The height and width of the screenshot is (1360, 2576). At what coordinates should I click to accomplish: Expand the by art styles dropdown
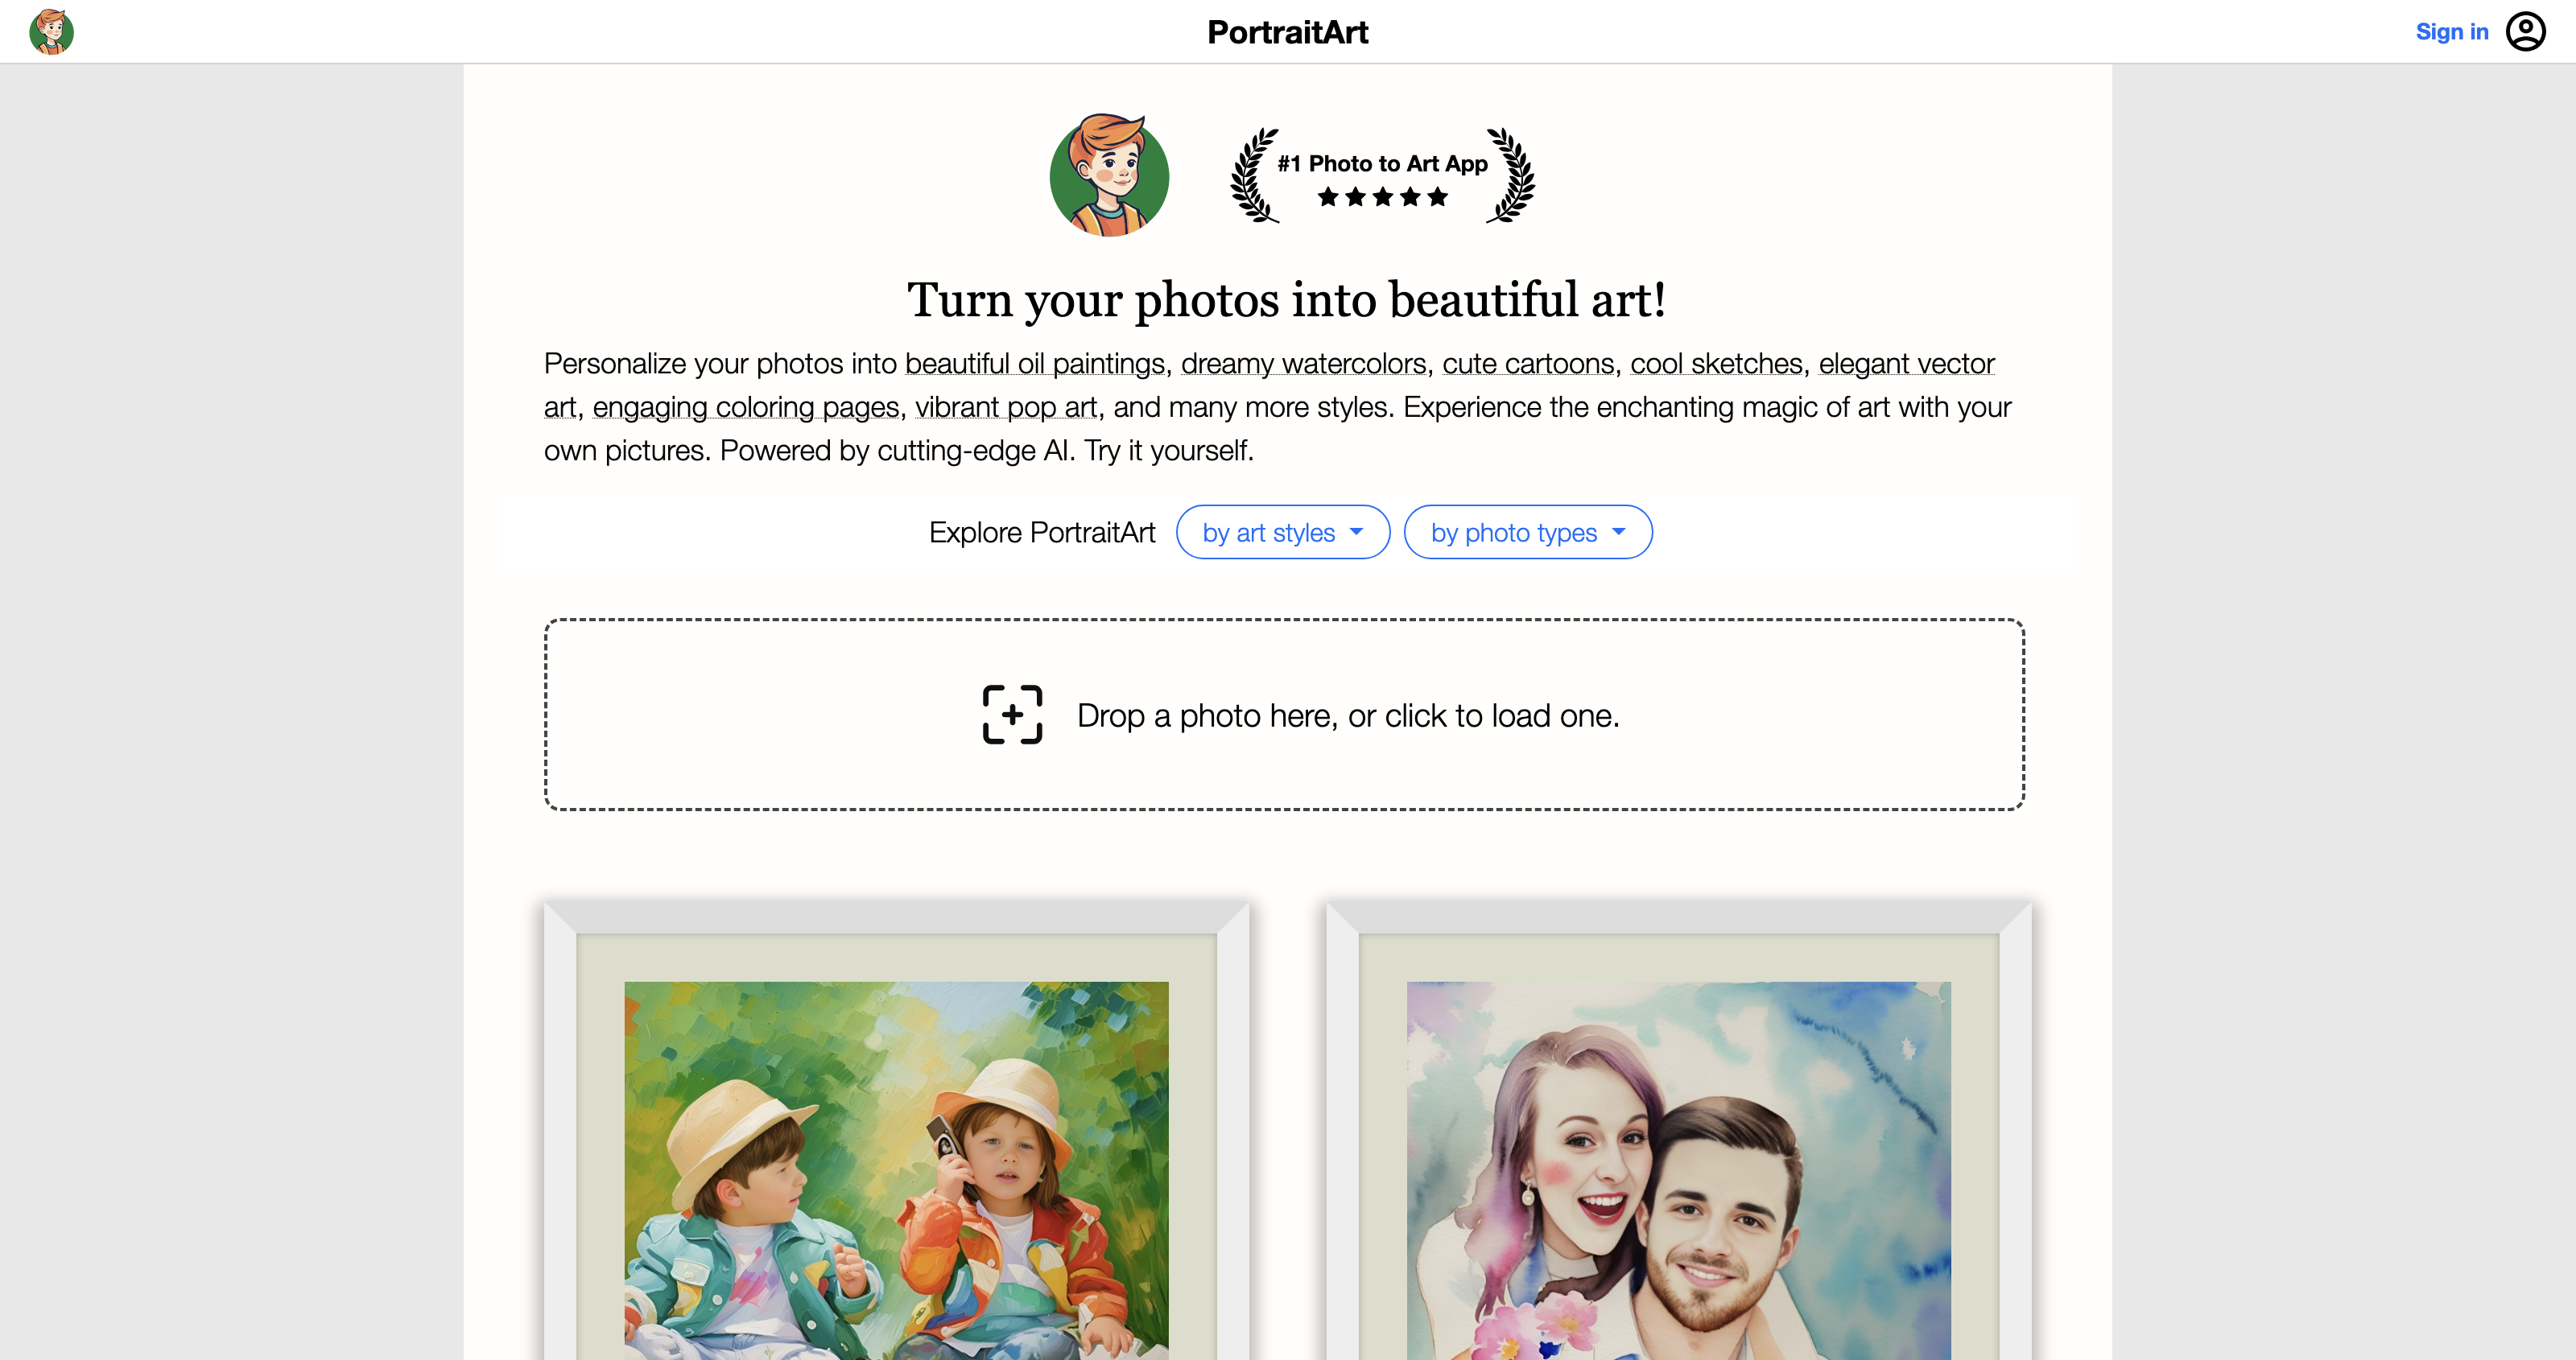click(1283, 532)
